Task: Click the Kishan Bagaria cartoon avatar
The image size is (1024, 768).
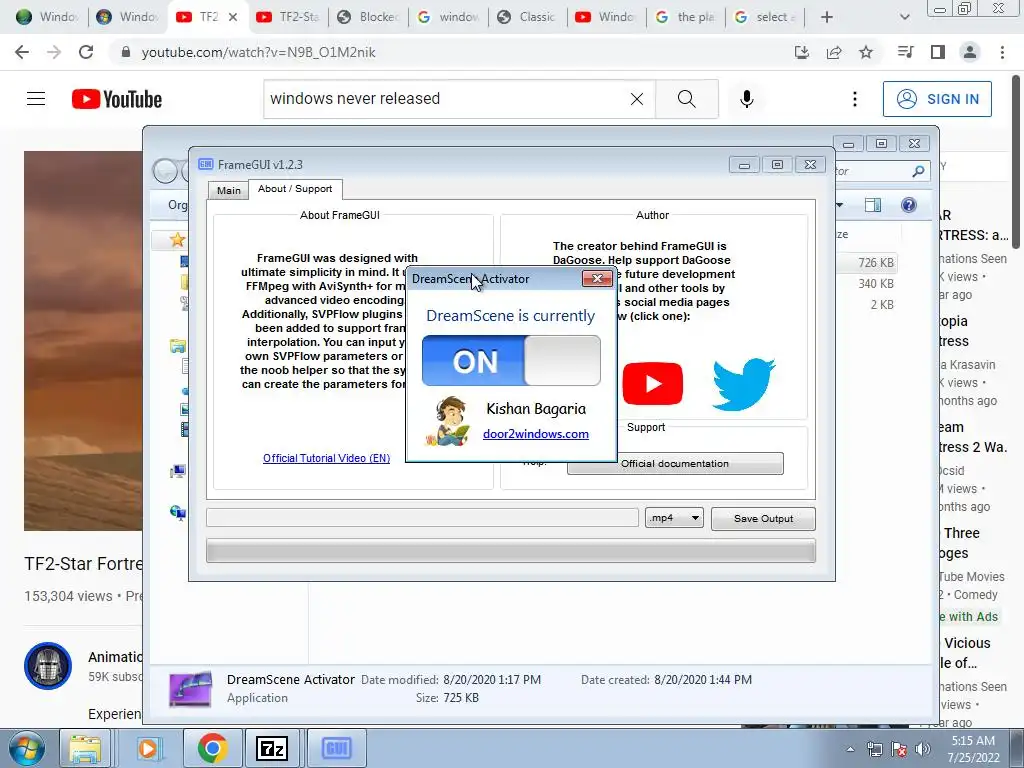Action: click(447, 421)
